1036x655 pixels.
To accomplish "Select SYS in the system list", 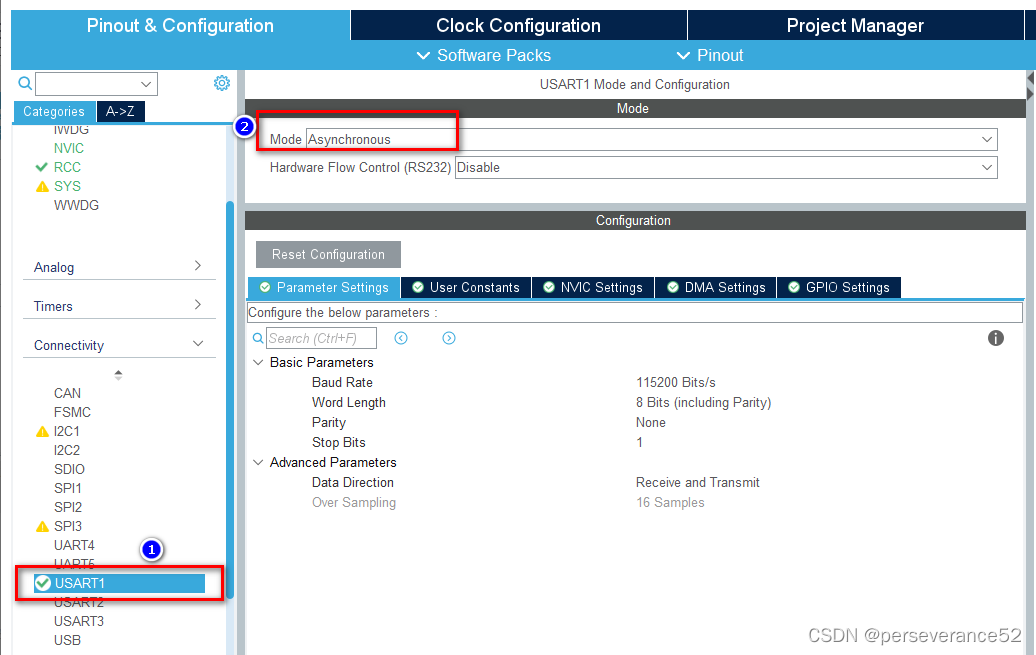I will coord(67,186).
